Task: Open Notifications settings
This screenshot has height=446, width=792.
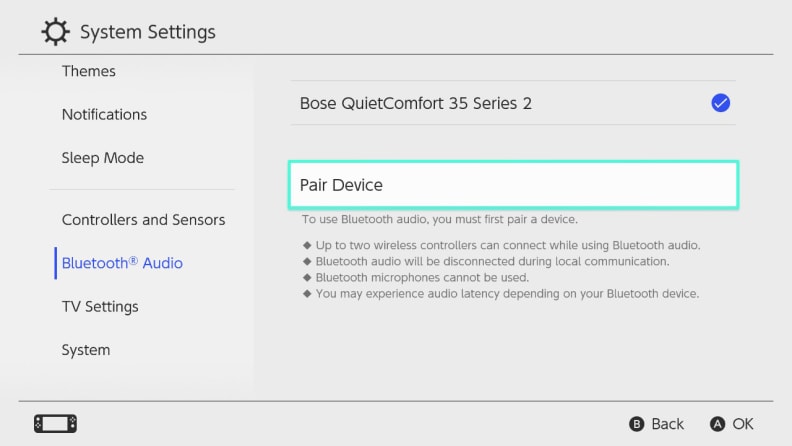Action: click(105, 115)
